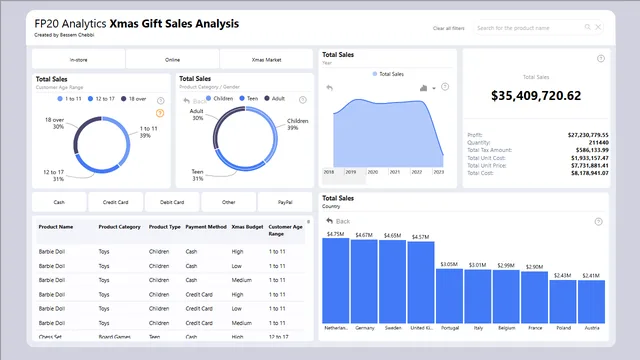Screen dimensions: 640x360
Task: Clear the search box with X icon
Action: point(598,27)
